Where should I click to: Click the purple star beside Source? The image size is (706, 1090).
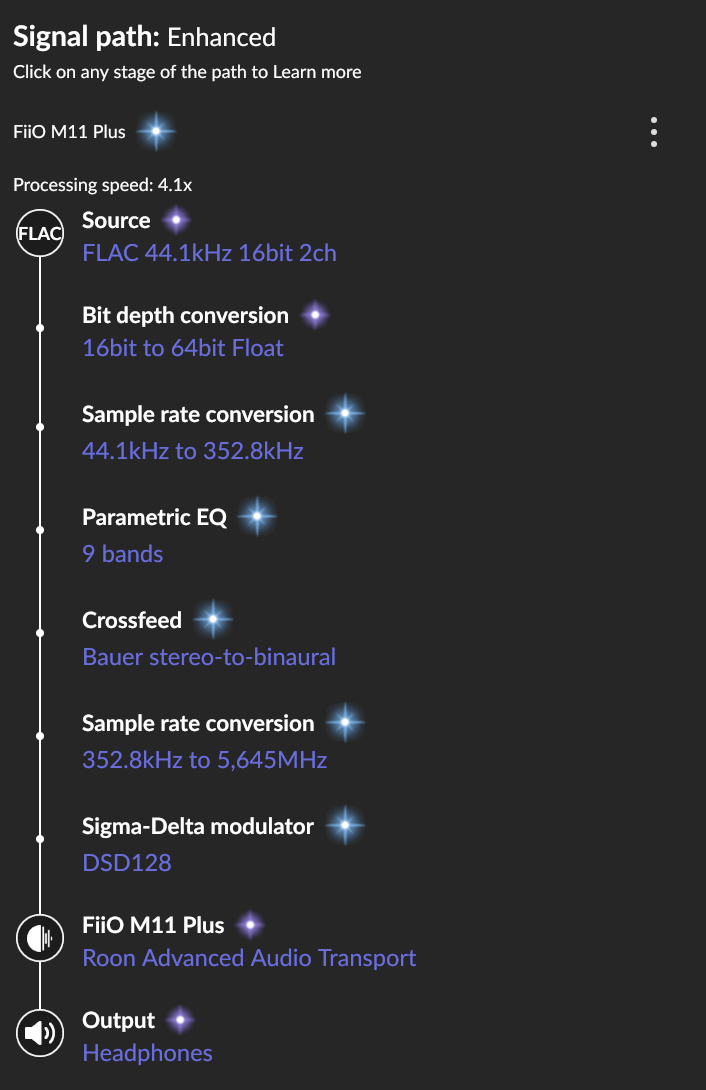[x=176, y=220]
